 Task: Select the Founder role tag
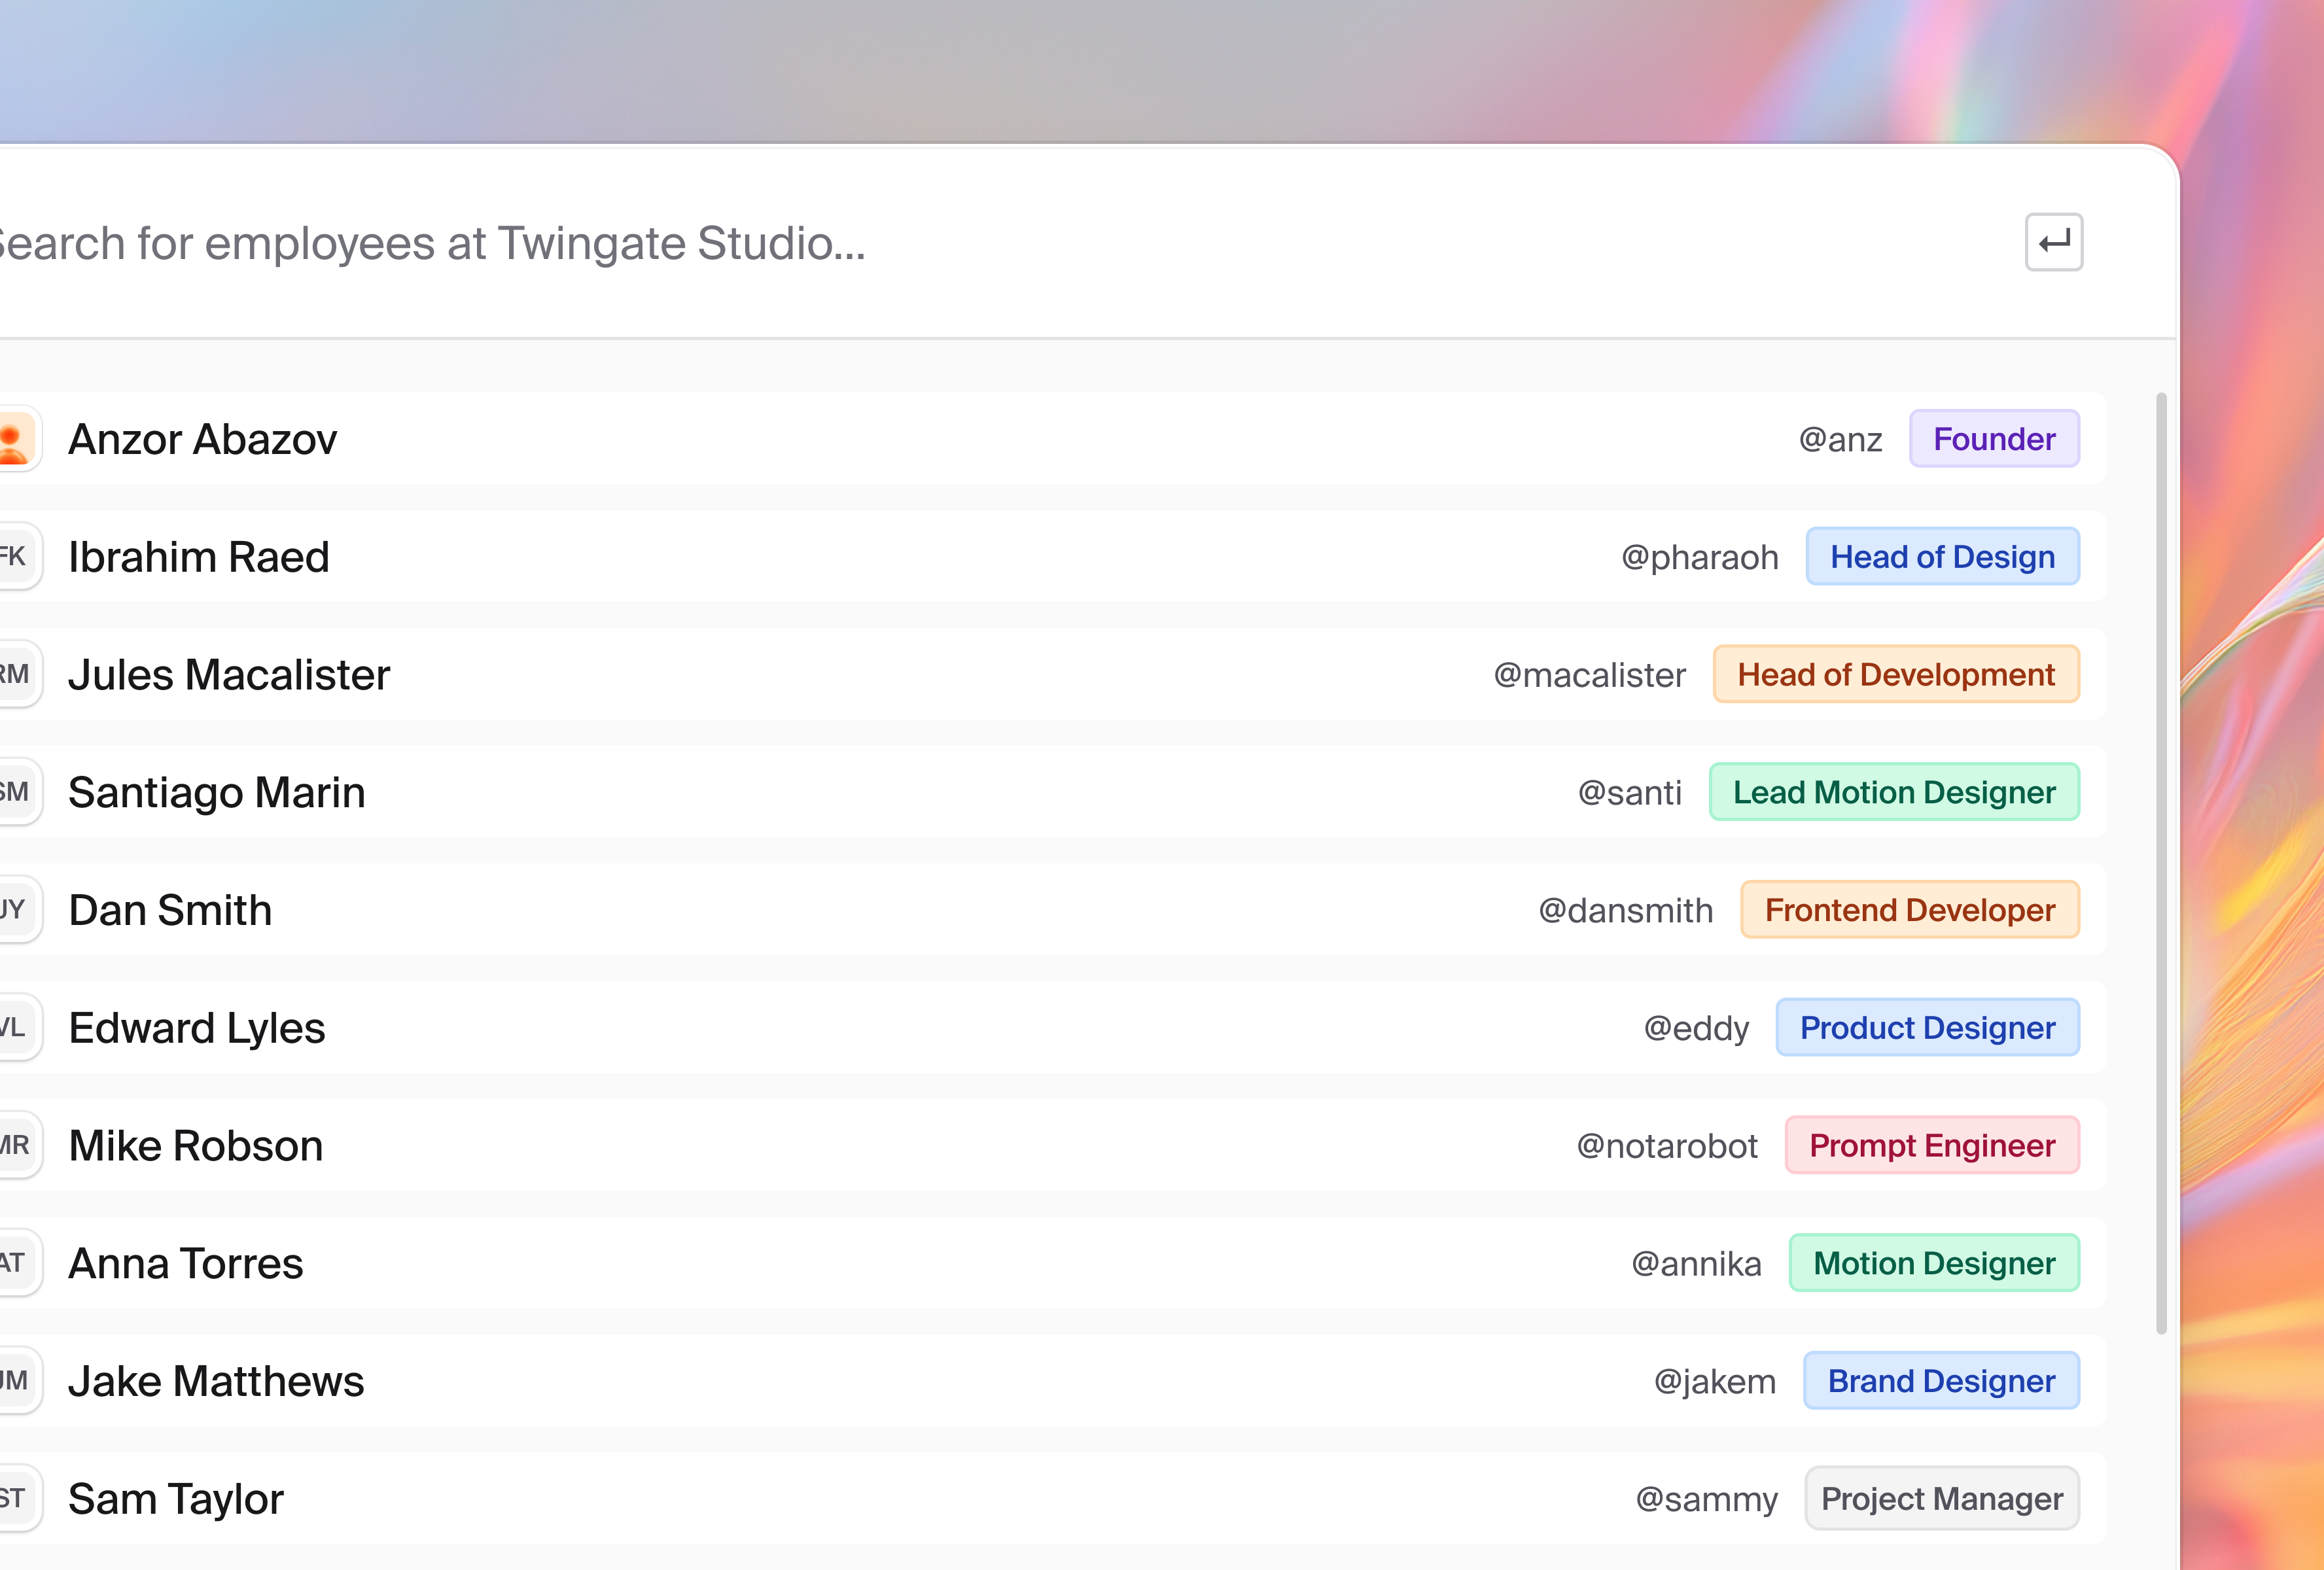click(x=1994, y=439)
